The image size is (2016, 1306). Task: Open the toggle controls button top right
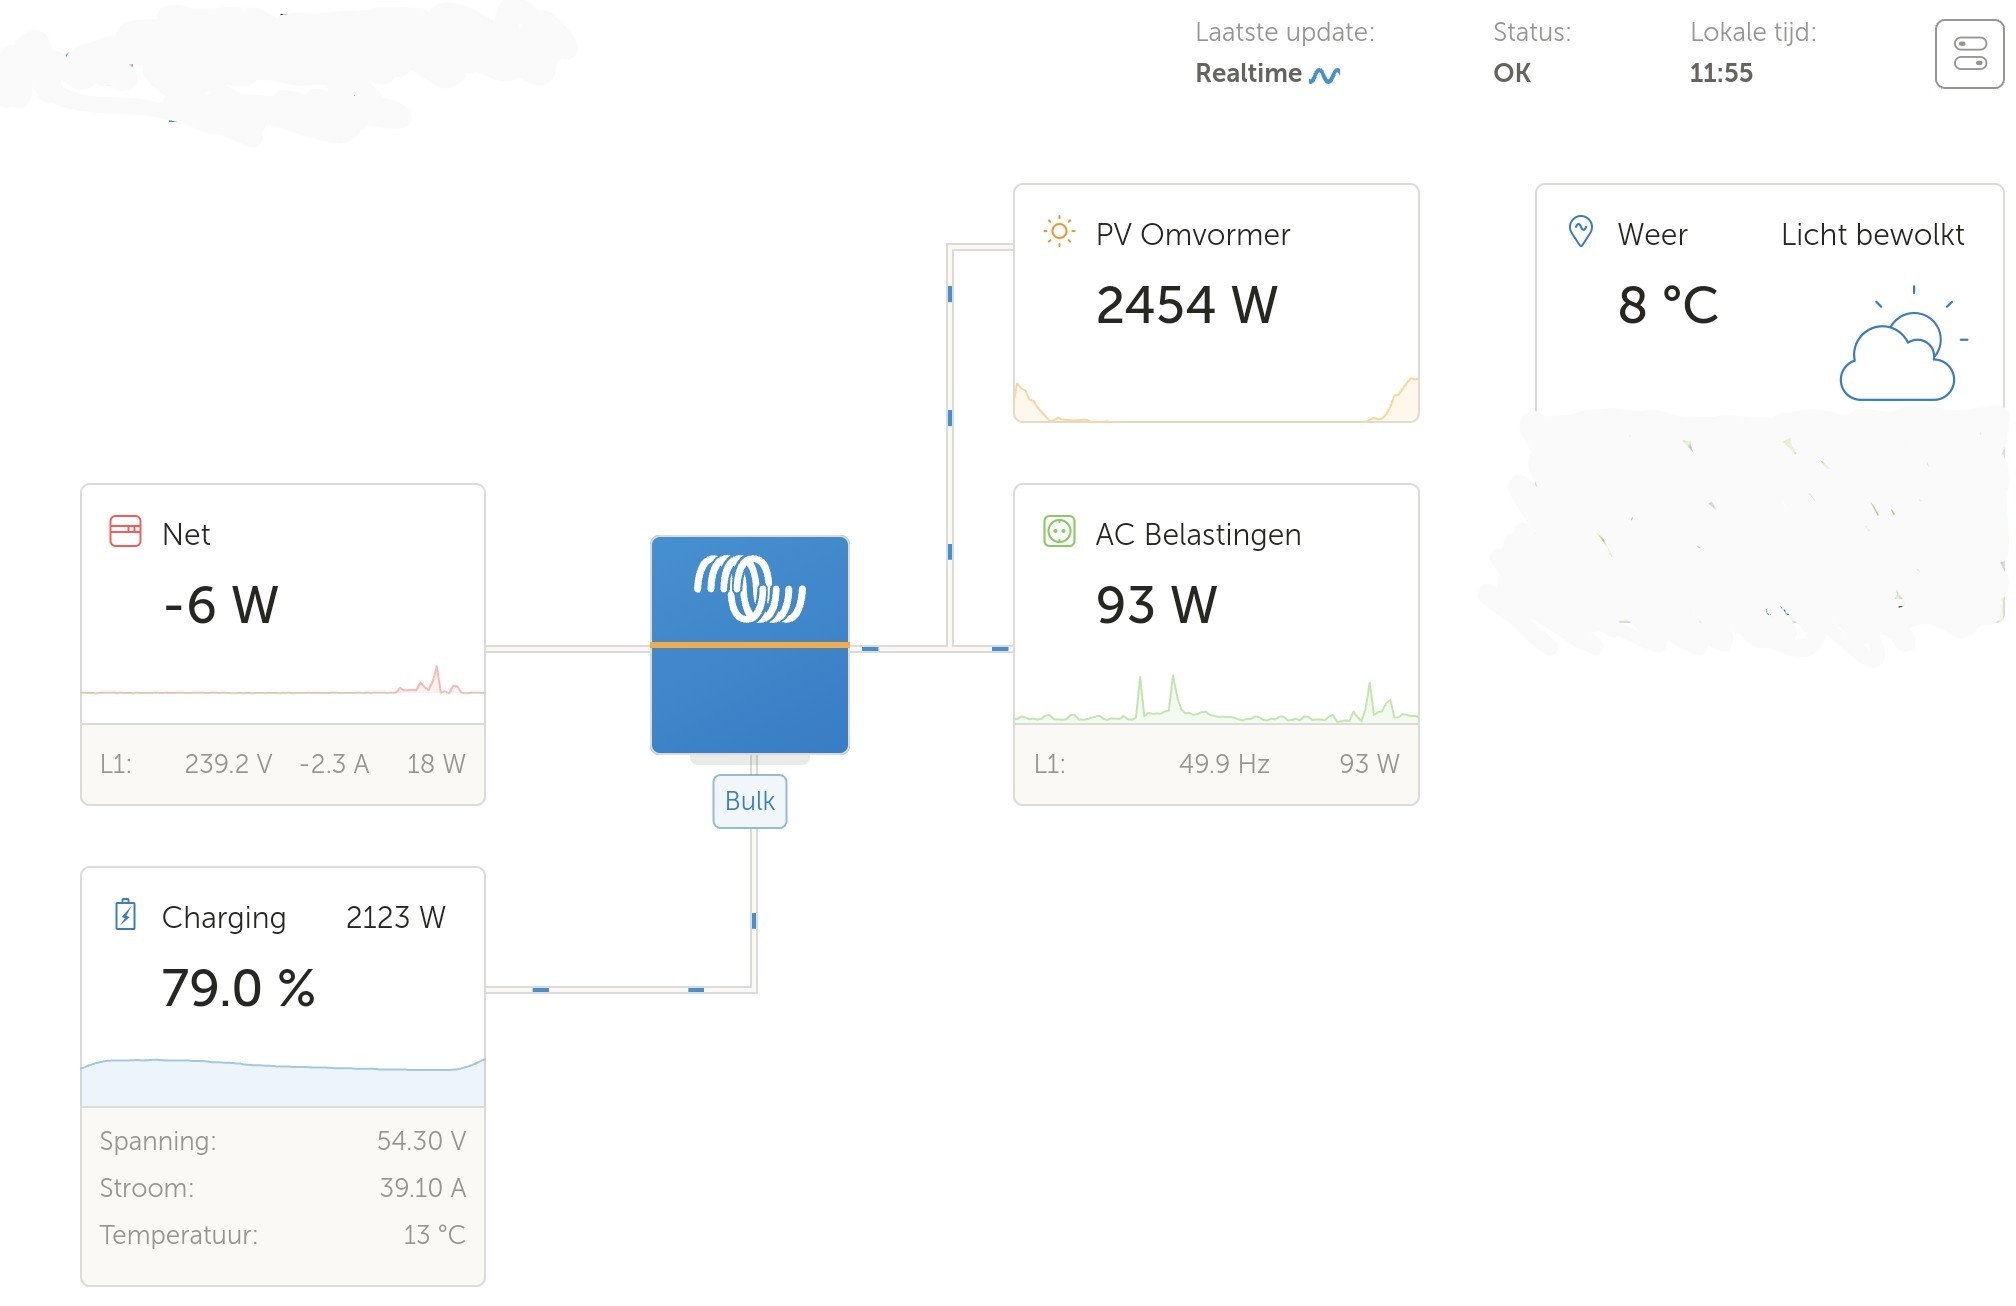[x=1969, y=54]
